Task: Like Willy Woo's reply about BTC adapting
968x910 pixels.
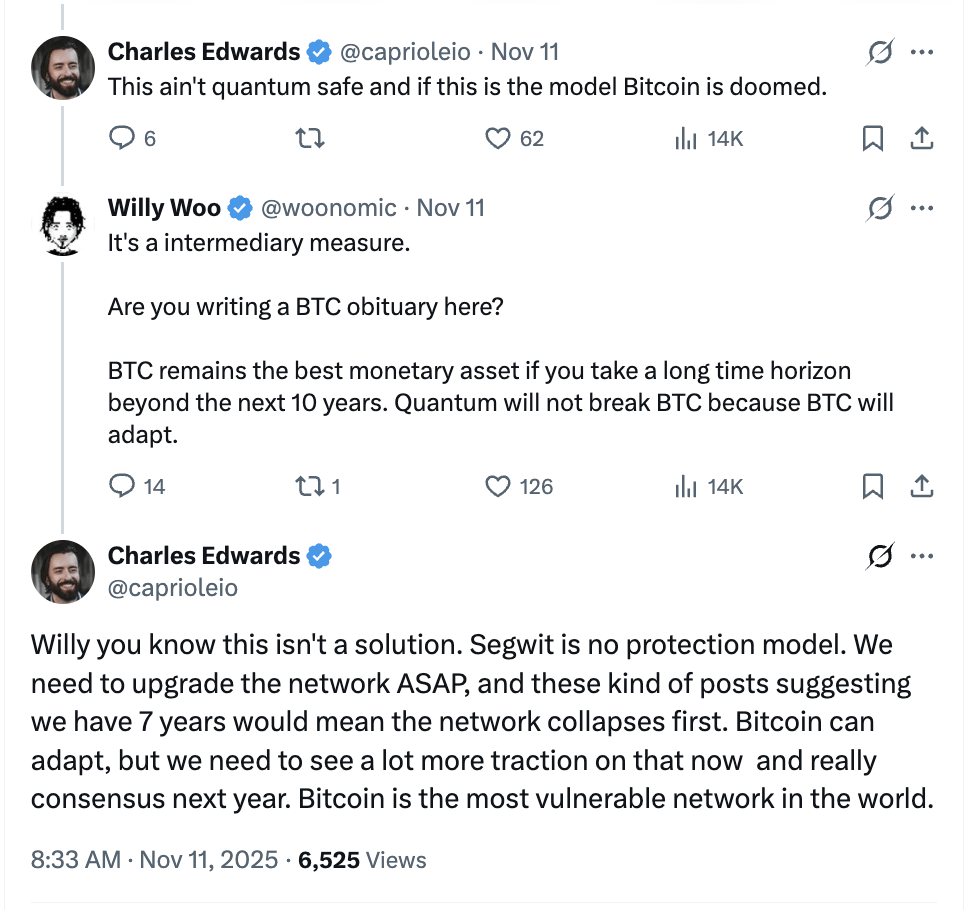Action: [497, 487]
